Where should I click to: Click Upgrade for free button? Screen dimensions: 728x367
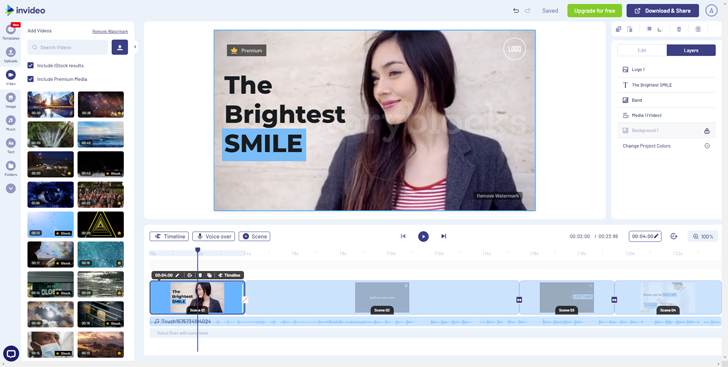click(594, 11)
